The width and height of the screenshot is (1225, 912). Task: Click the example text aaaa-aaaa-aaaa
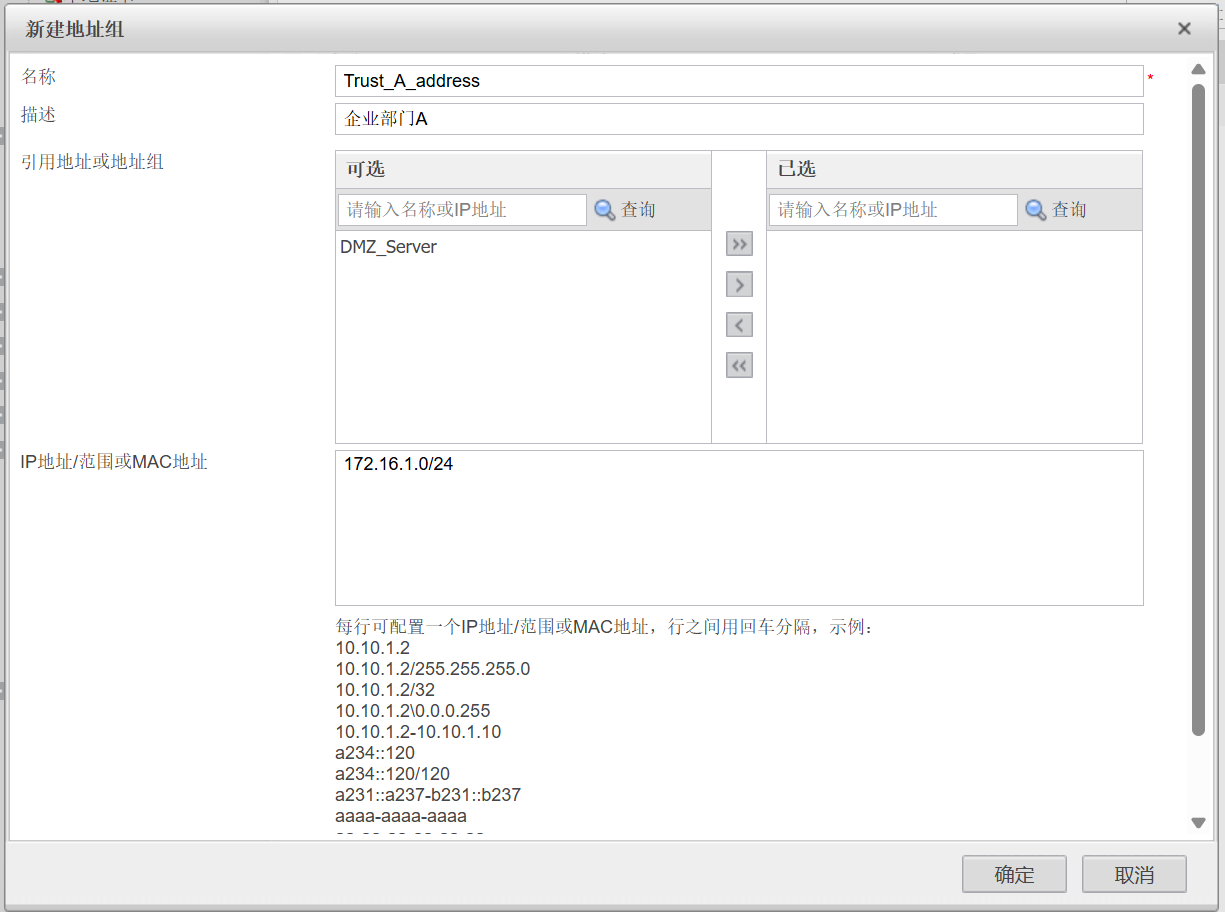401,816
